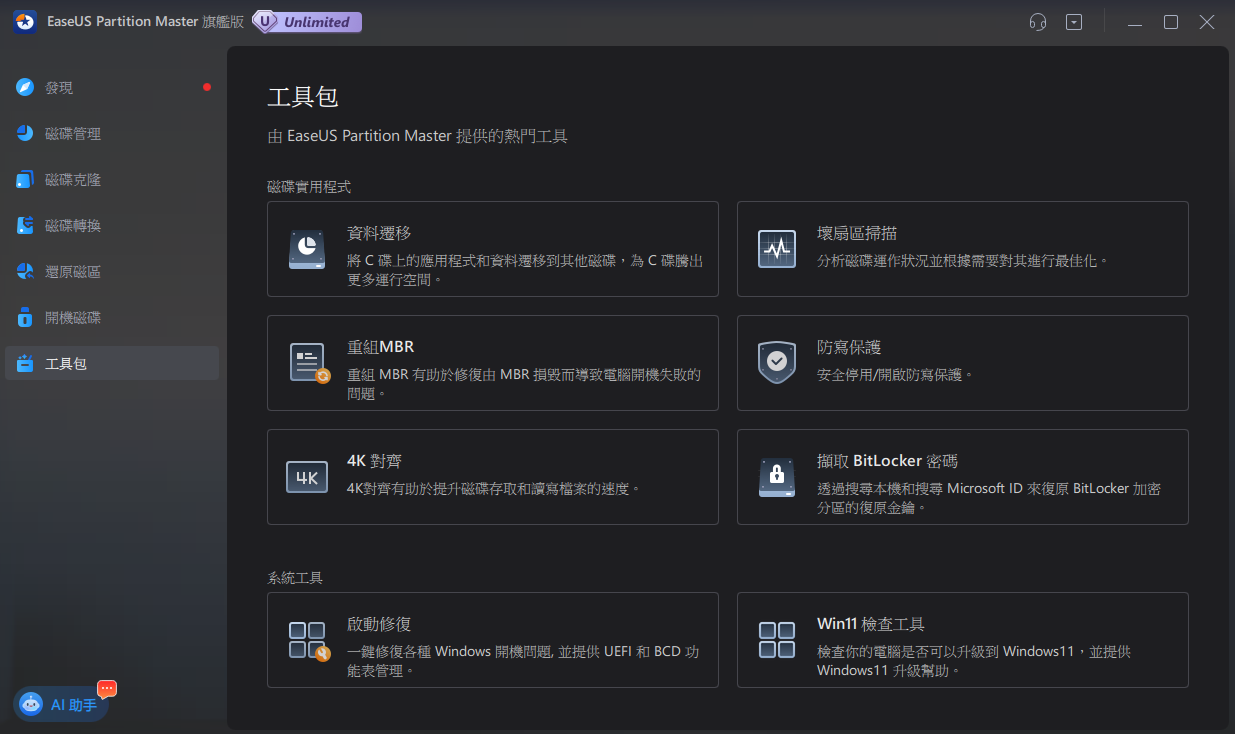Open the 擷取 BitLocker 密碼 lock icon
Screen dimensions: 1235x734
[777, 478]
